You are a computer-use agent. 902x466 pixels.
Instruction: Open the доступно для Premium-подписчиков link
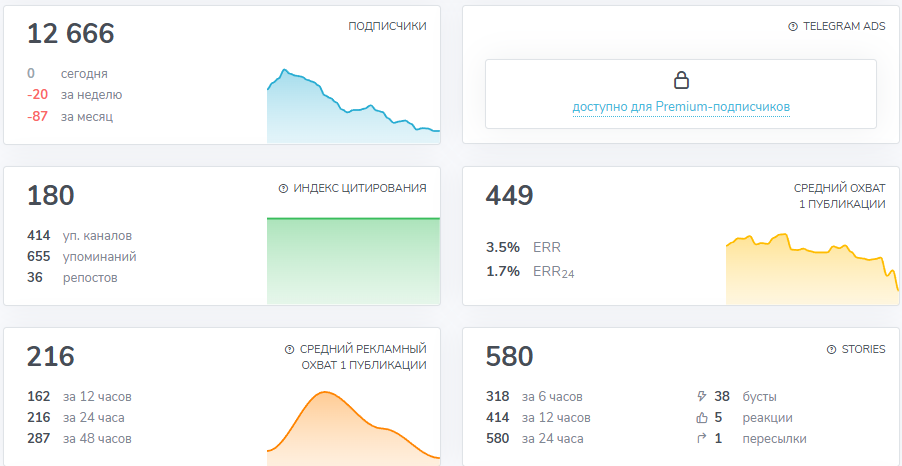click(681, 106)
